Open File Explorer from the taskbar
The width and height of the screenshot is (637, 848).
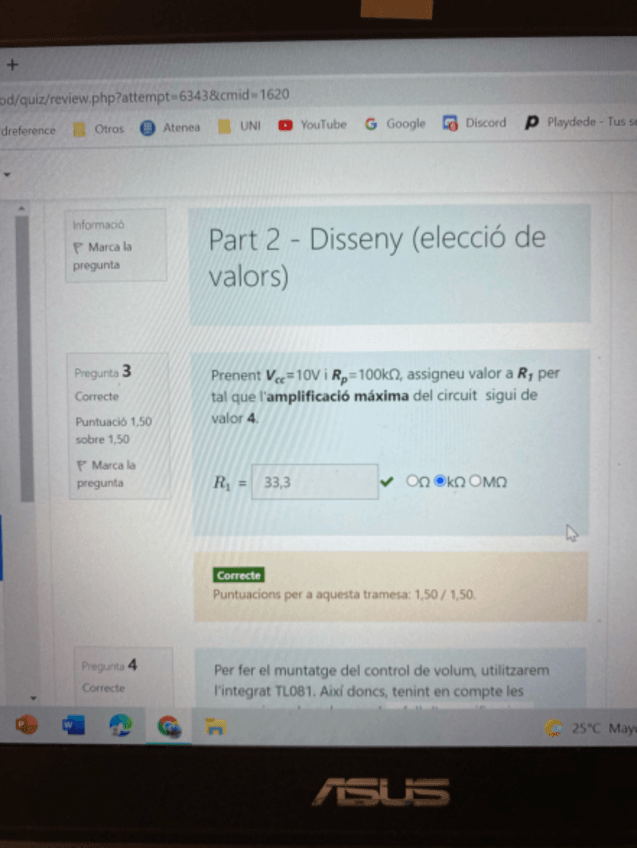click(216, 727)
